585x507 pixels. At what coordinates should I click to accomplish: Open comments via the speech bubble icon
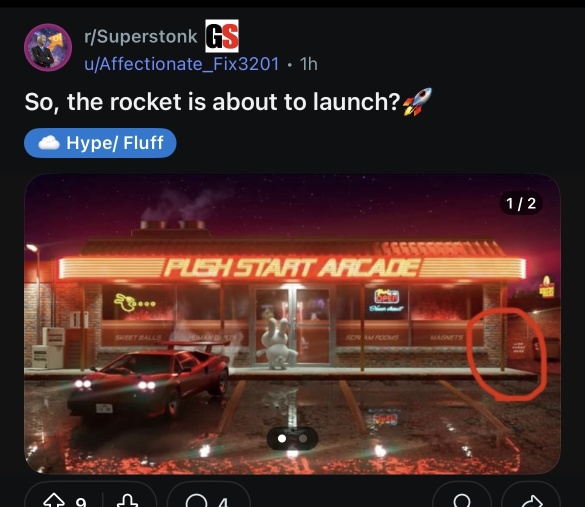[196, 500]
